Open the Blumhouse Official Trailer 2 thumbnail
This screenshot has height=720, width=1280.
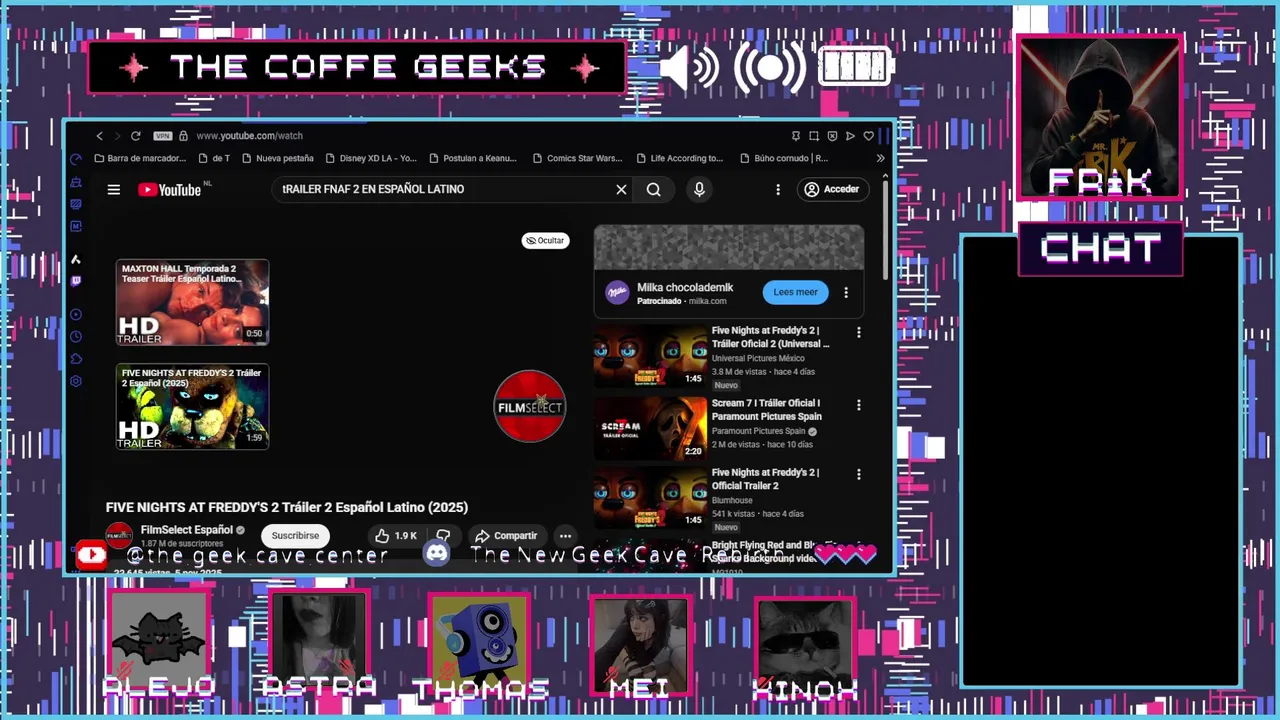[x=650, y=498]
